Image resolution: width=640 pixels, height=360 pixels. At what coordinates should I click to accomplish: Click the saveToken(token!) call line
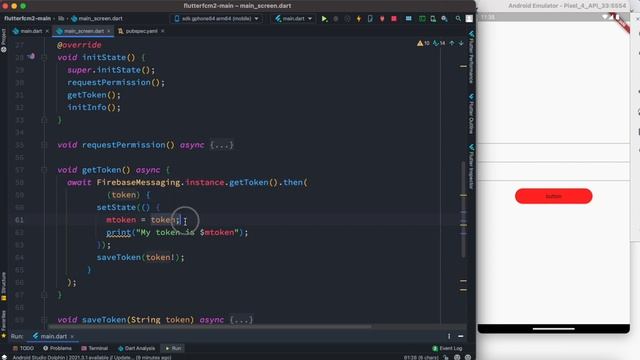[x=140, y=257]
